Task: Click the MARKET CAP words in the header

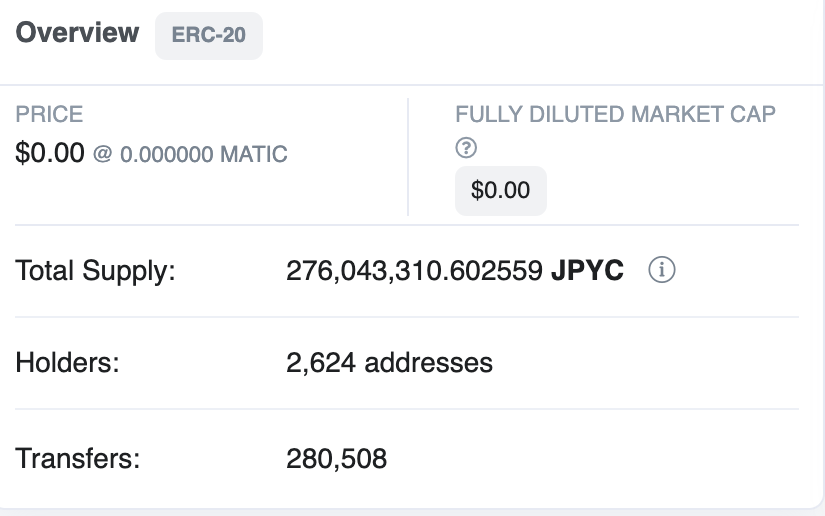Action: pyautogui.click(x=703, y=114)
